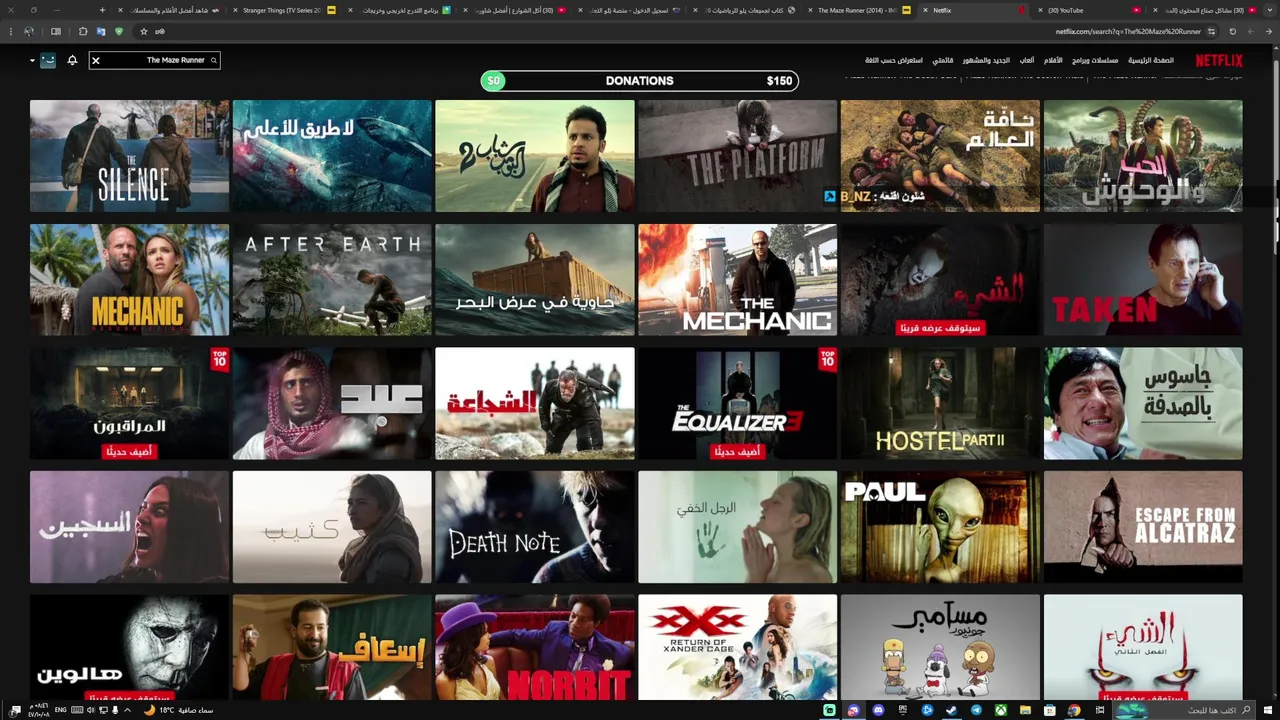The height and width of the screenshot is (720, 1280).
Task: Expand the profile dropdown arrow
Action: point(32,61)
